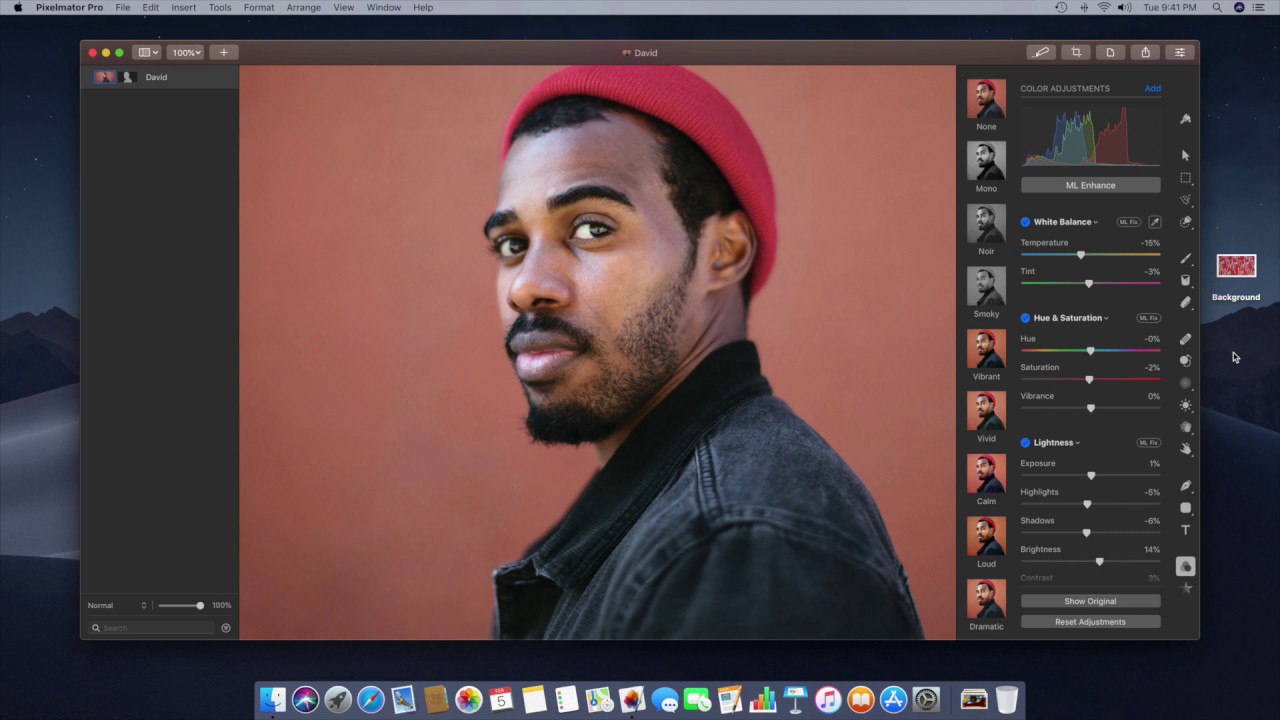Screen dimensions: 1280x720
Task: Click the document icon in toolbar
Action: tap(1110, 52)
